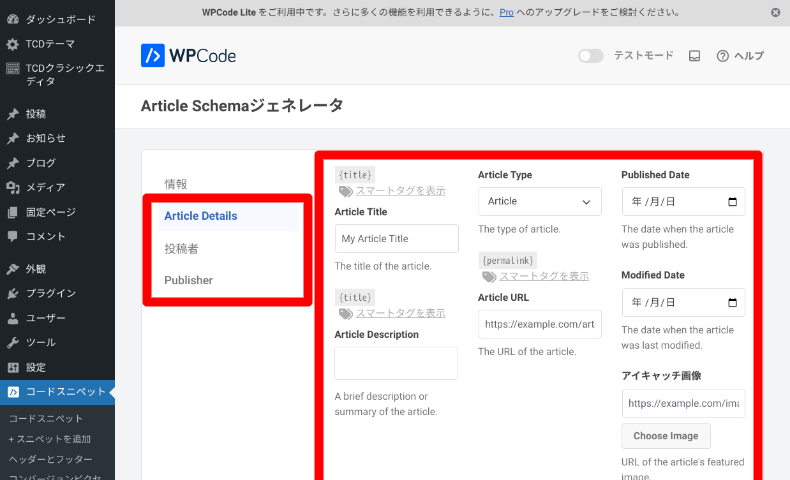Open the Appearance brush icon (外観)
790x480 pixels.
tap(13, 269)
